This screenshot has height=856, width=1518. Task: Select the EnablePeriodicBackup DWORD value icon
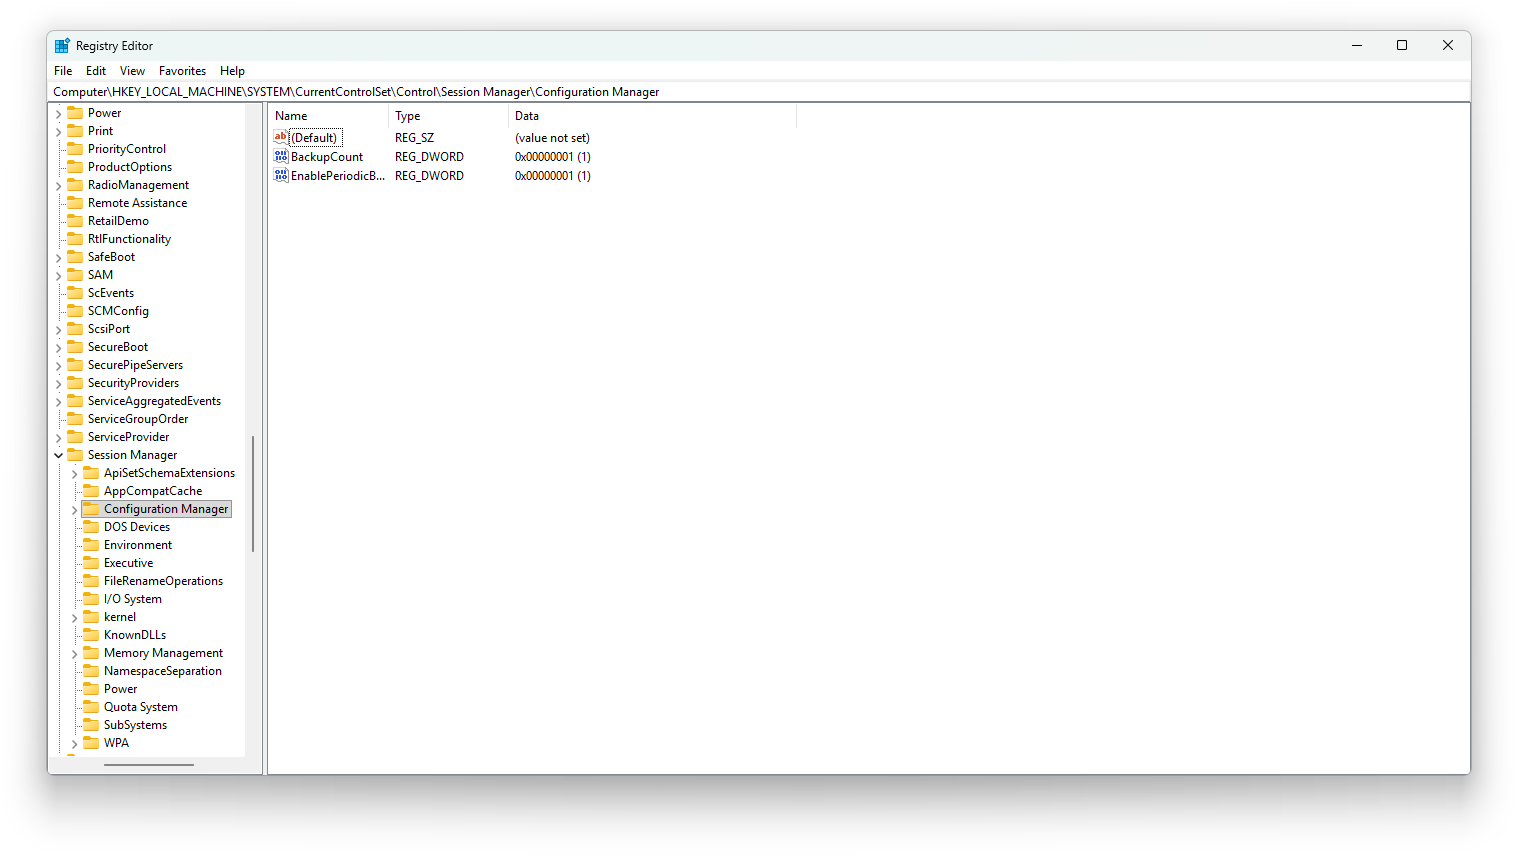[281, 175]
